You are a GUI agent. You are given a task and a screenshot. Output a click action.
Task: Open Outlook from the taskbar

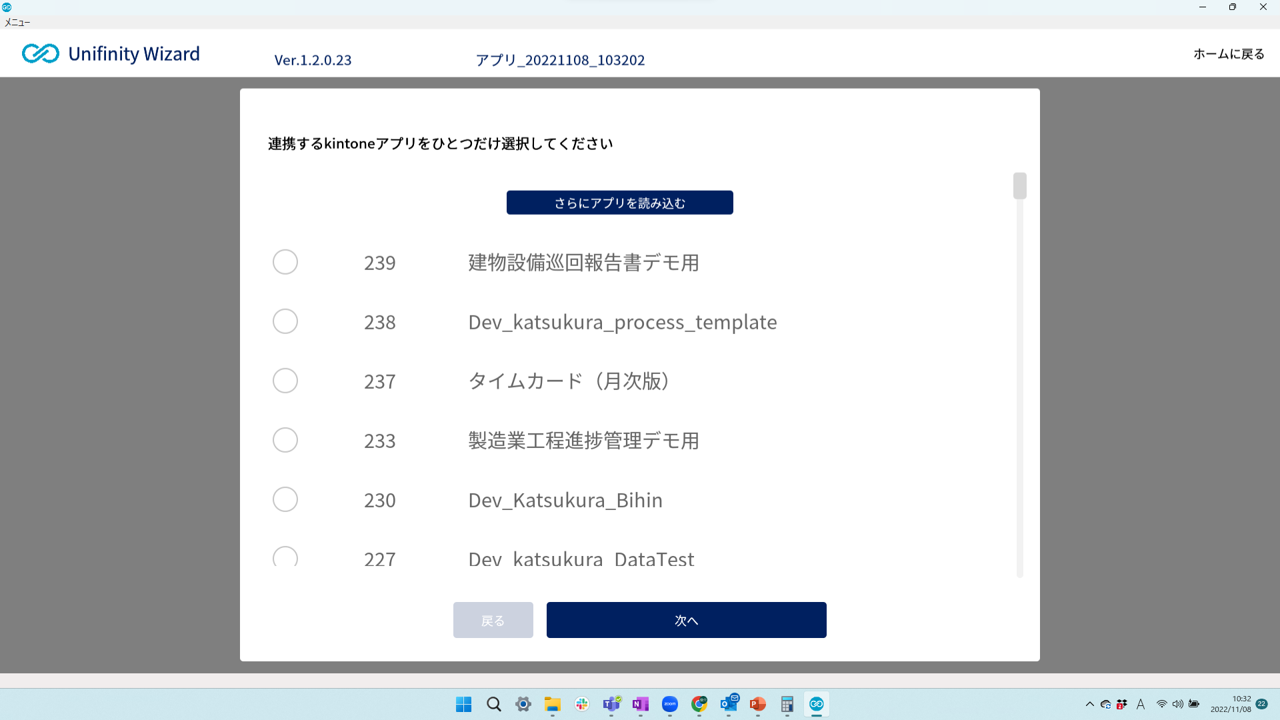tap(727, 704)
